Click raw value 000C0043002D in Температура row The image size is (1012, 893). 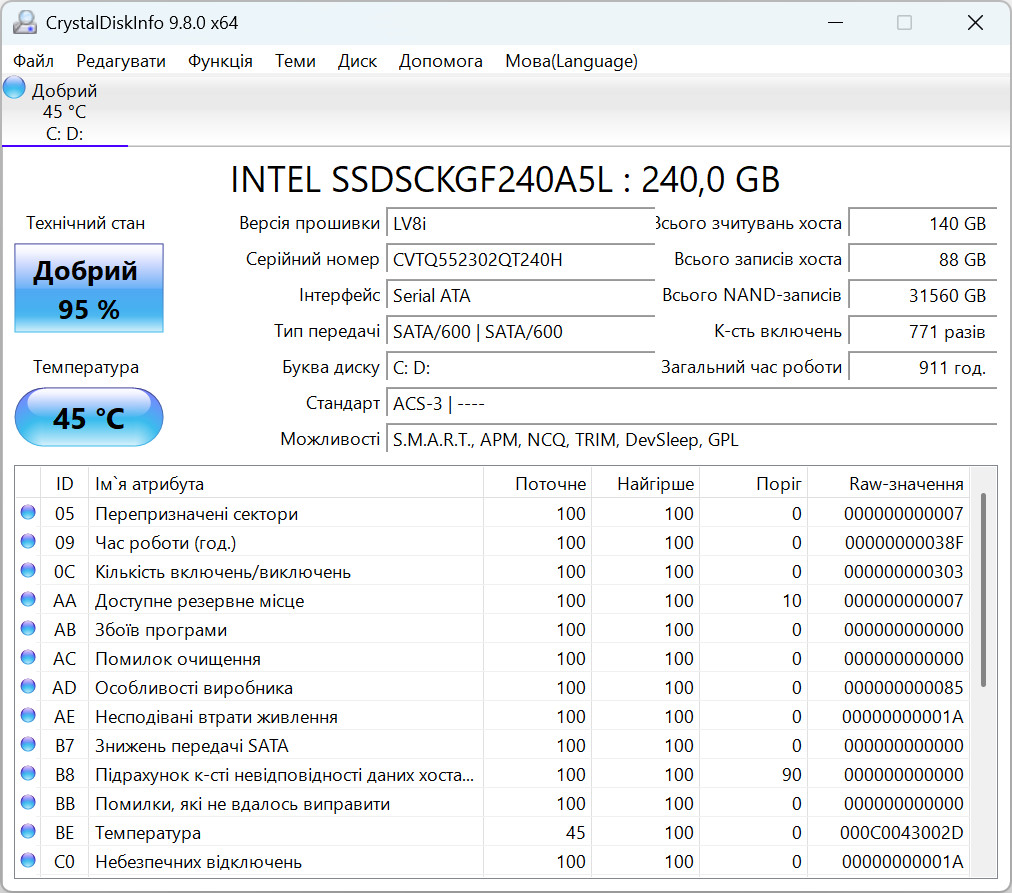tap(901, 833)
